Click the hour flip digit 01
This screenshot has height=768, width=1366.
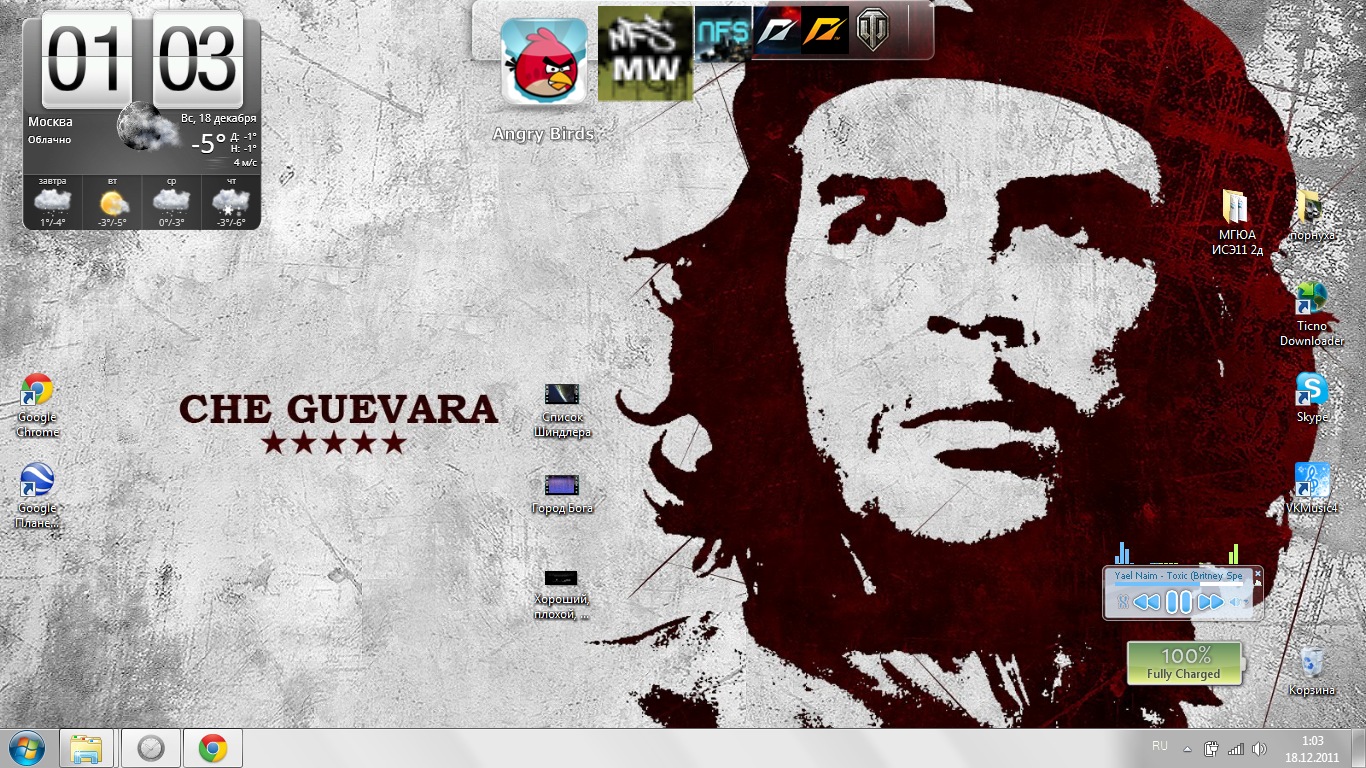click(x=87, y=60)
